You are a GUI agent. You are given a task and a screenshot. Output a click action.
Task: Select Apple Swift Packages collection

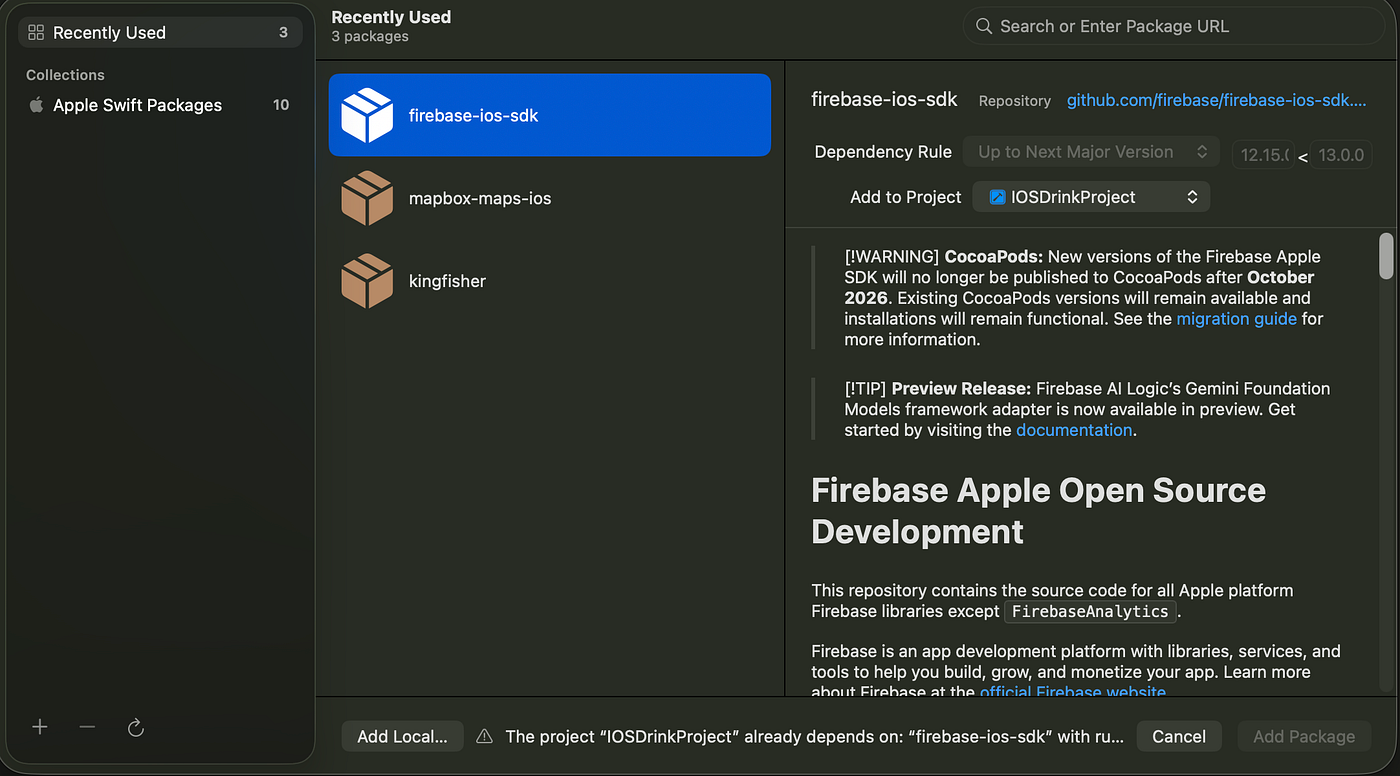pyautogui.click(x=160, y=105)
